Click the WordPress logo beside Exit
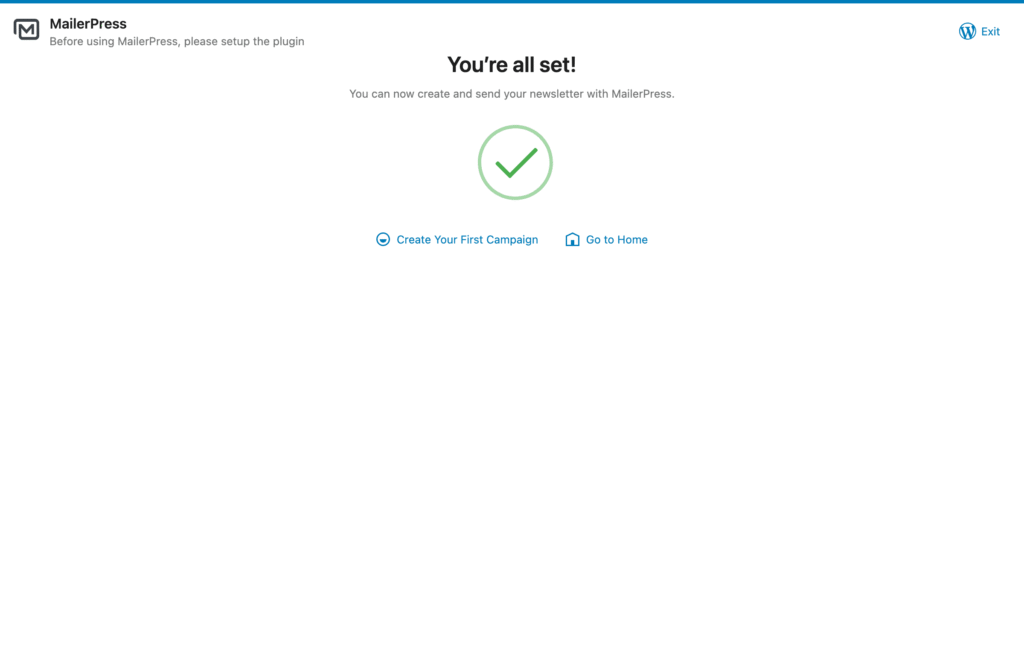 point(966,31)
